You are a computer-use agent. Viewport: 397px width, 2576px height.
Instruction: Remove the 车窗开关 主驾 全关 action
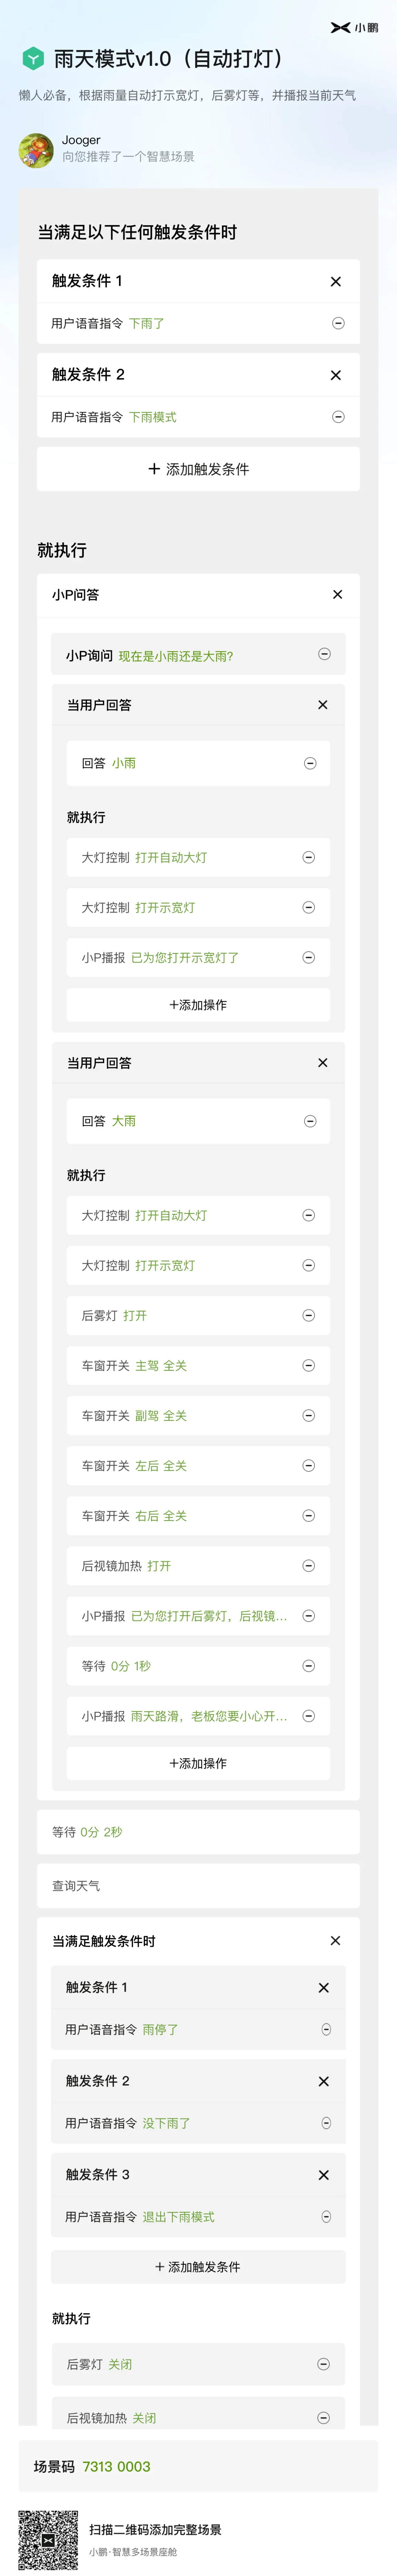[x=308, y=1365]
